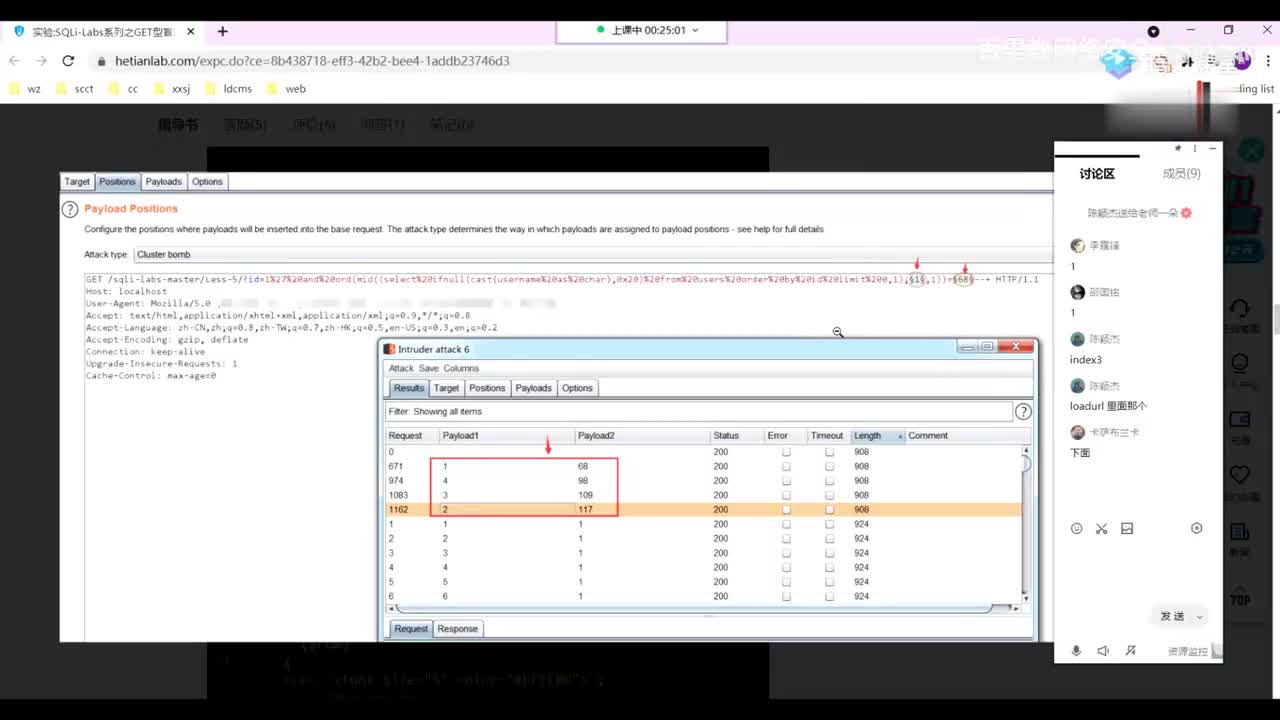Viewport: 1280px width, 720px height.
Task: Click the scissors screenshot icon in chat
Action: click(x=1101, y=528)
